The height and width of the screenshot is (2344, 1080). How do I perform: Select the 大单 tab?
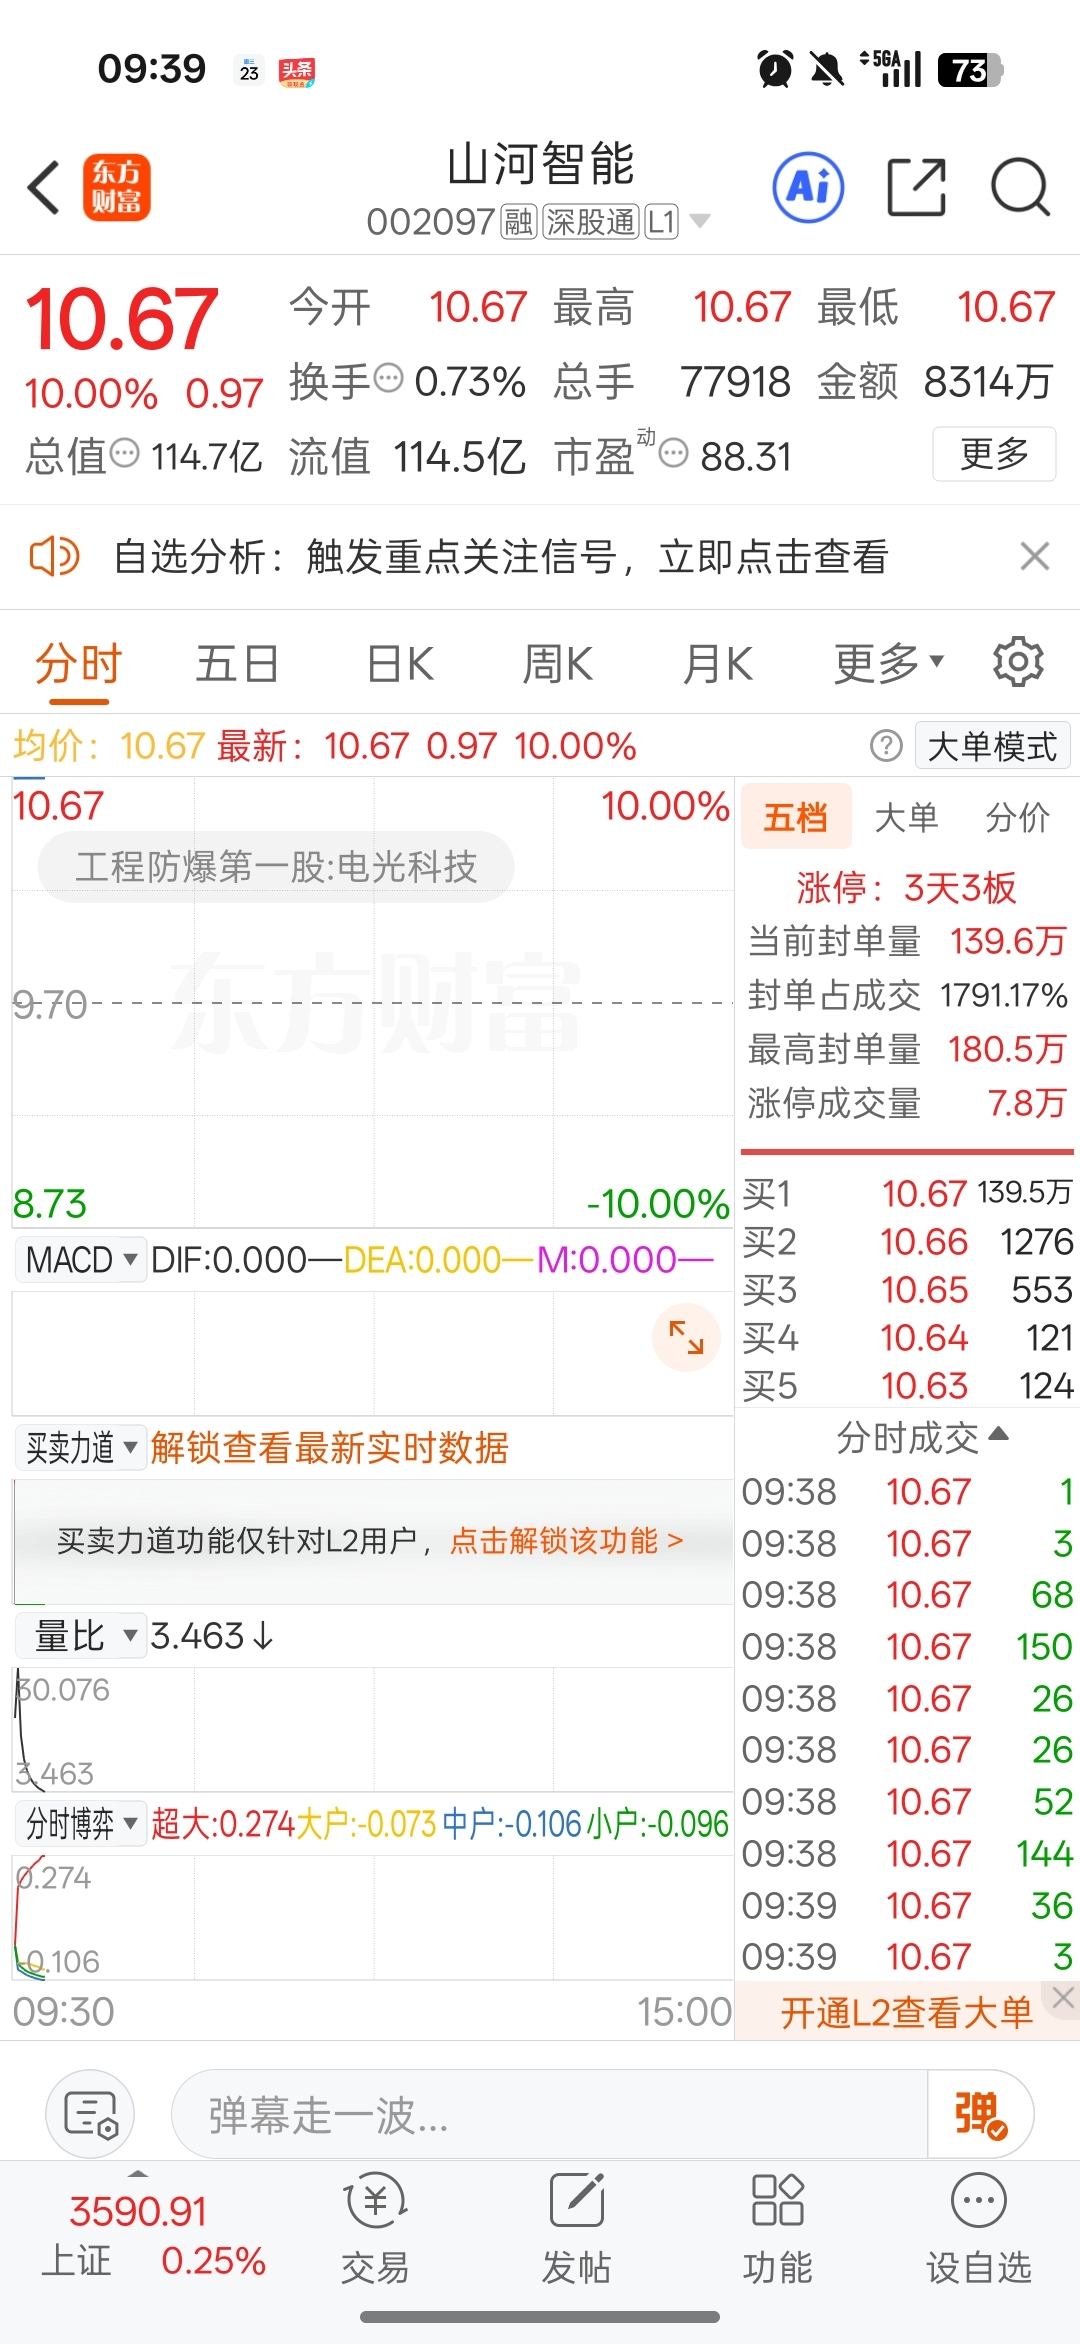[906, 817]
